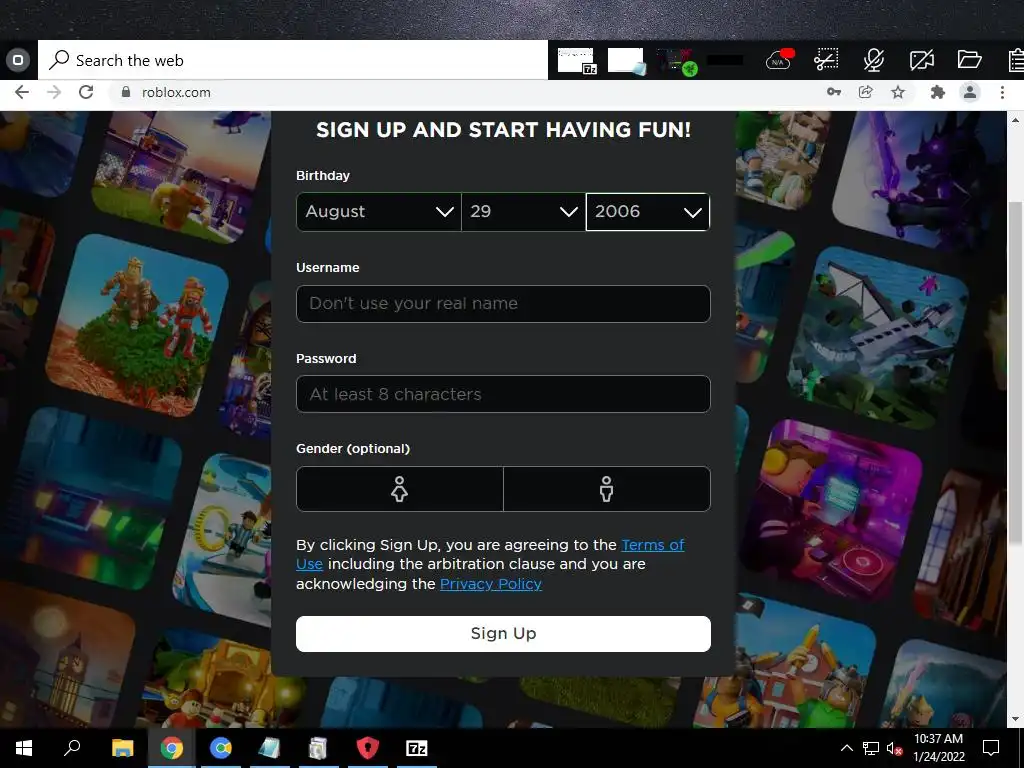
Task: Click the square stop button beside search
Action: click(18, 60)
